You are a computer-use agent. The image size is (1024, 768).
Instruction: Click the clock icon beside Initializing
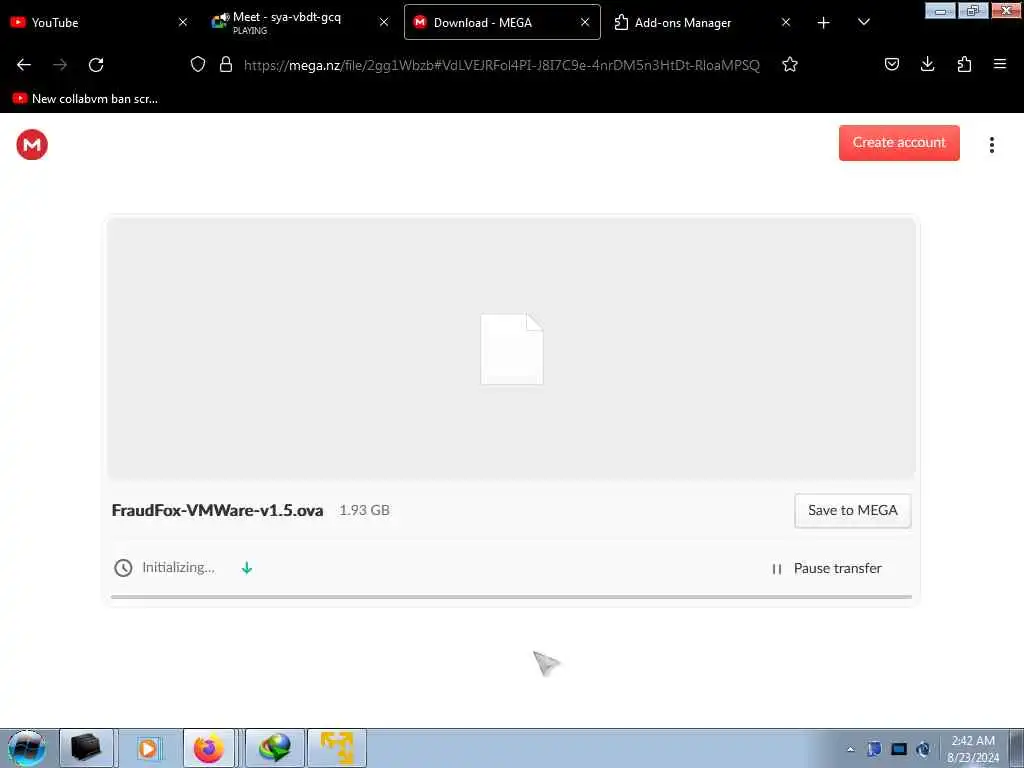pos(123,568)
